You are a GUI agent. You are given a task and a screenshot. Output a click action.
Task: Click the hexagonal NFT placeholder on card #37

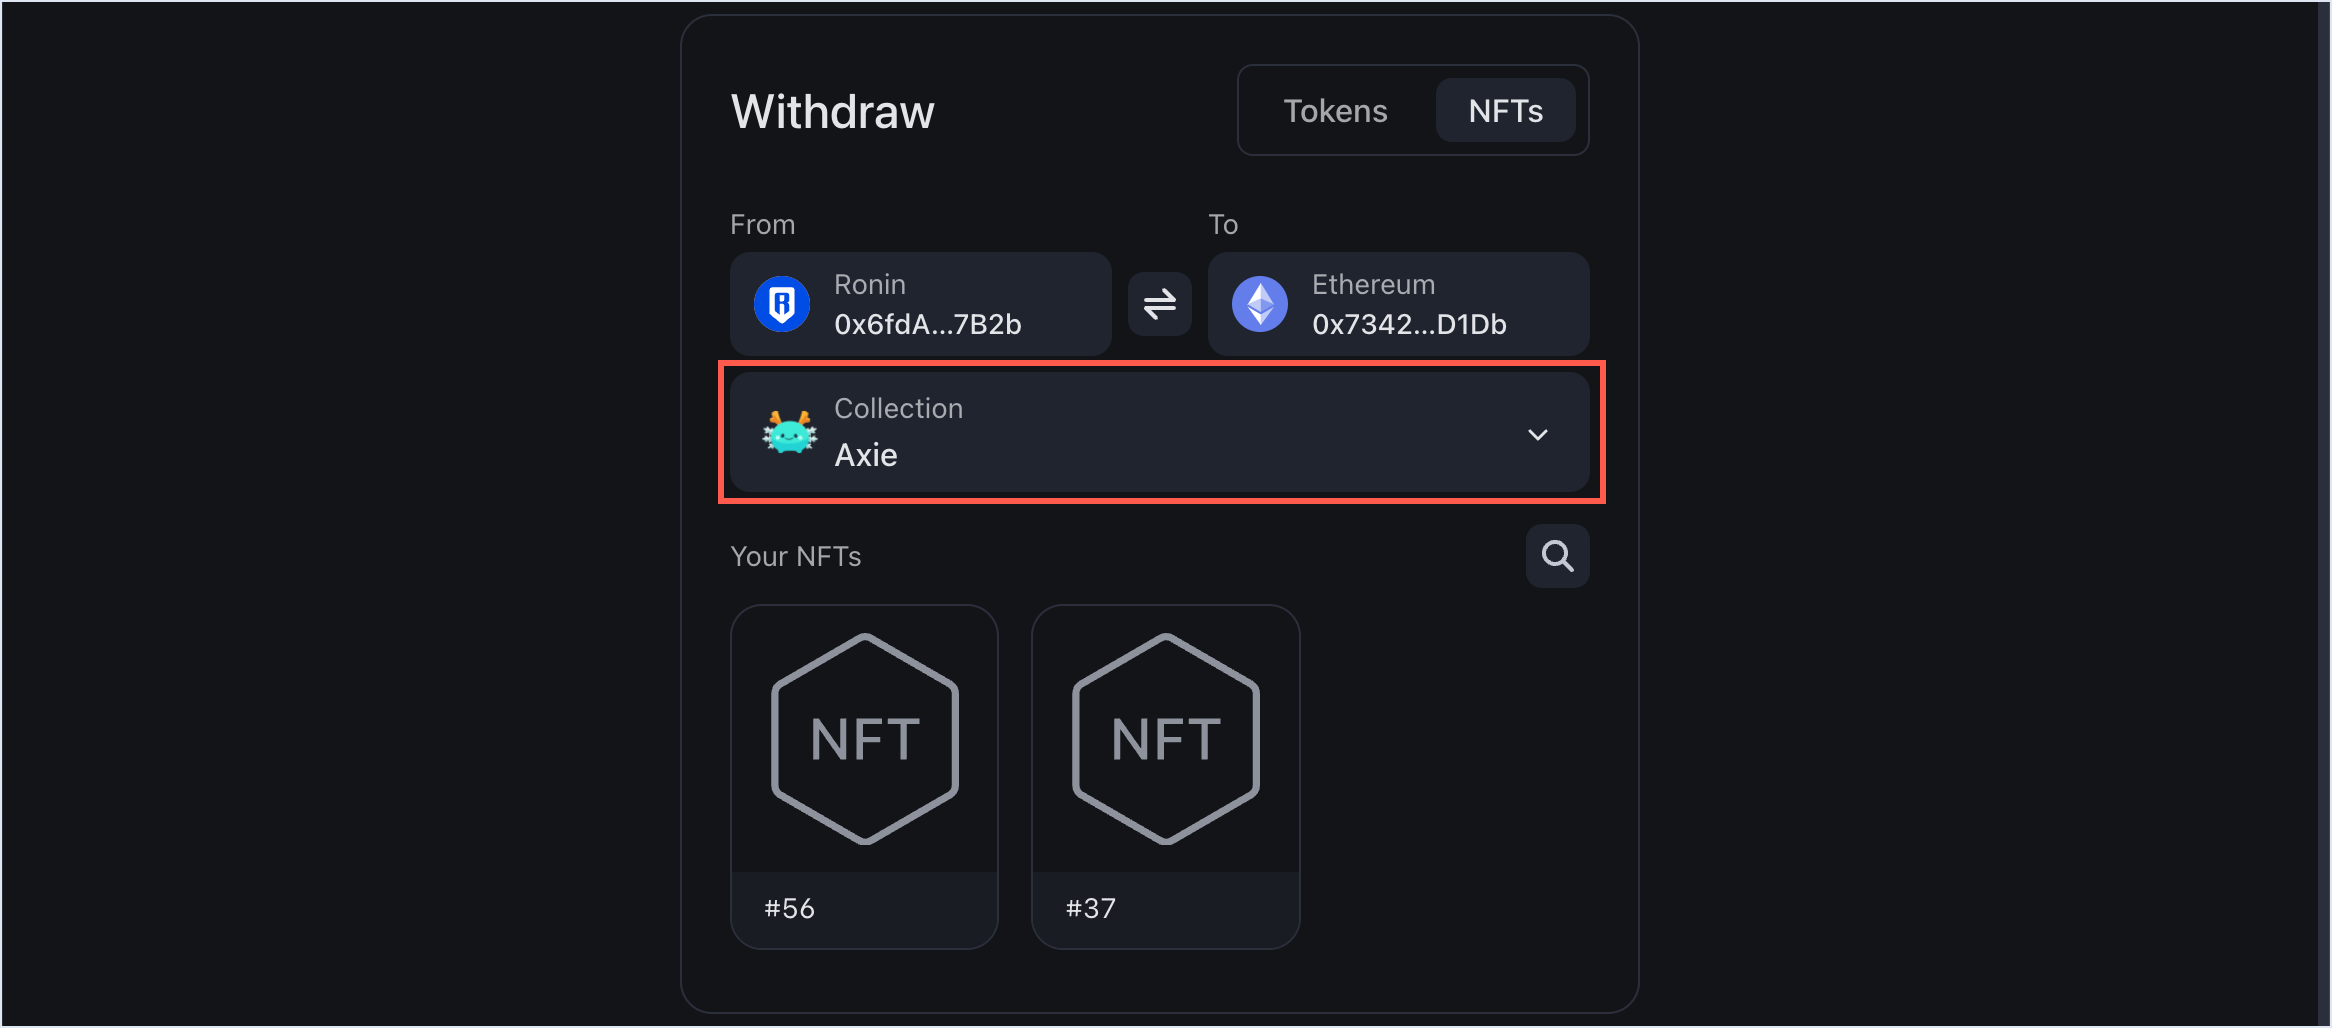pos(1166,737)
